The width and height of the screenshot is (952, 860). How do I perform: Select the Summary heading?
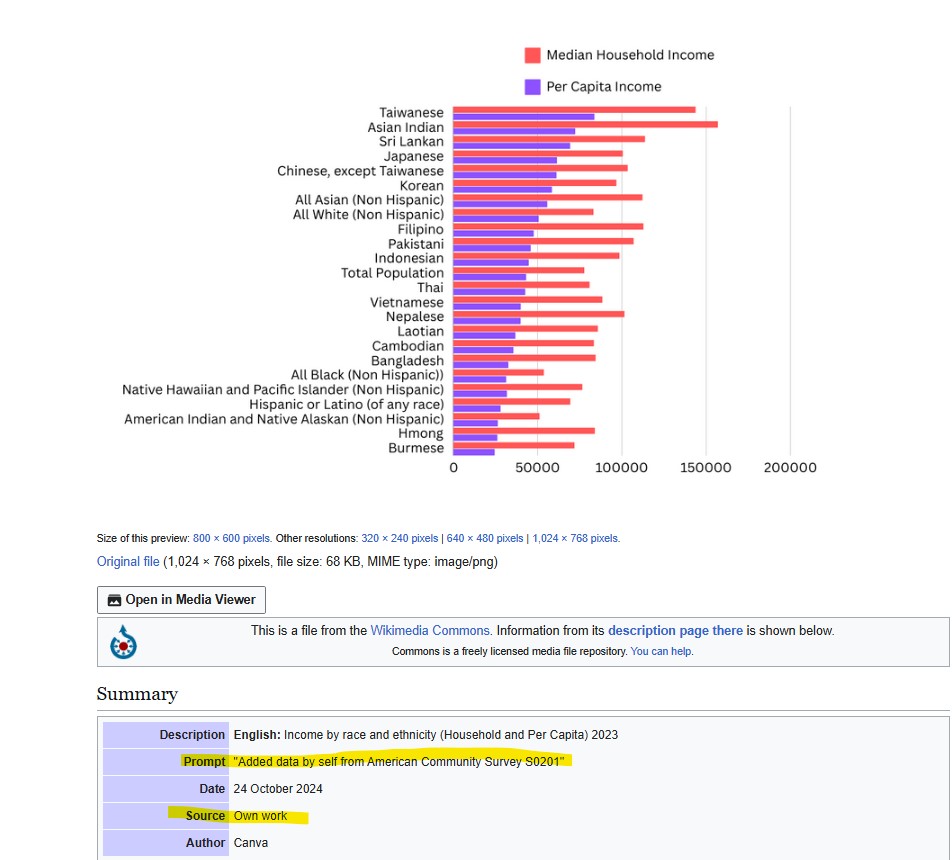click(x=137, y=694)
